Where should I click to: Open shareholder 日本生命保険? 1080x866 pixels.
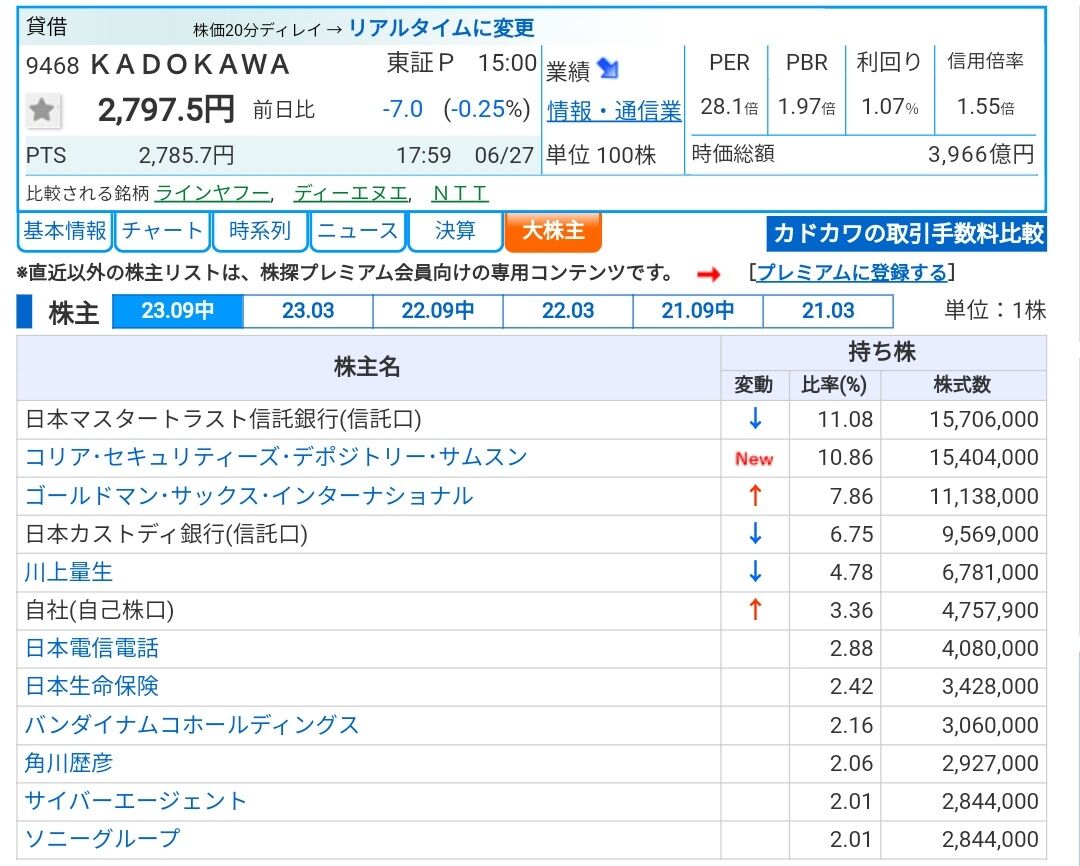click(x=92, y=686)
